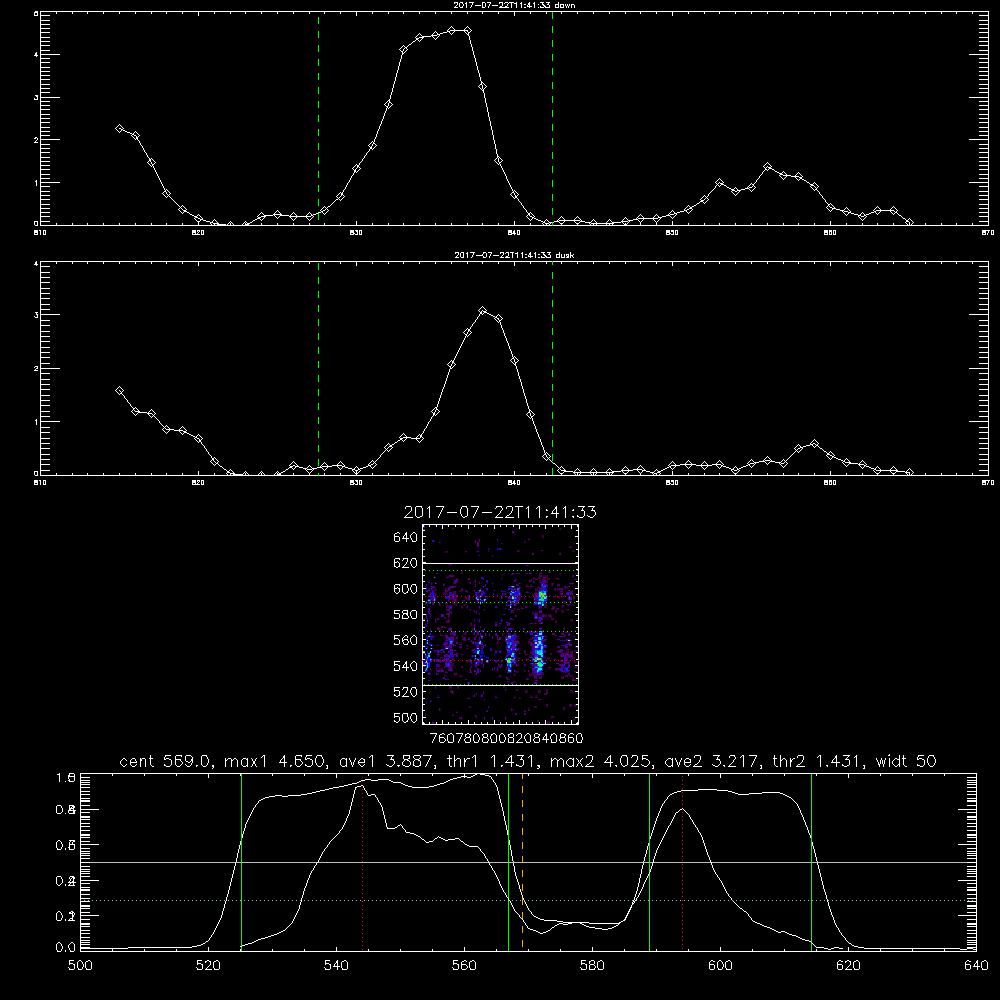Viewport: 1000px width, 1000px height.
Task: Select the 'cent 569.0' value
Action: click(x=165, y=761)
